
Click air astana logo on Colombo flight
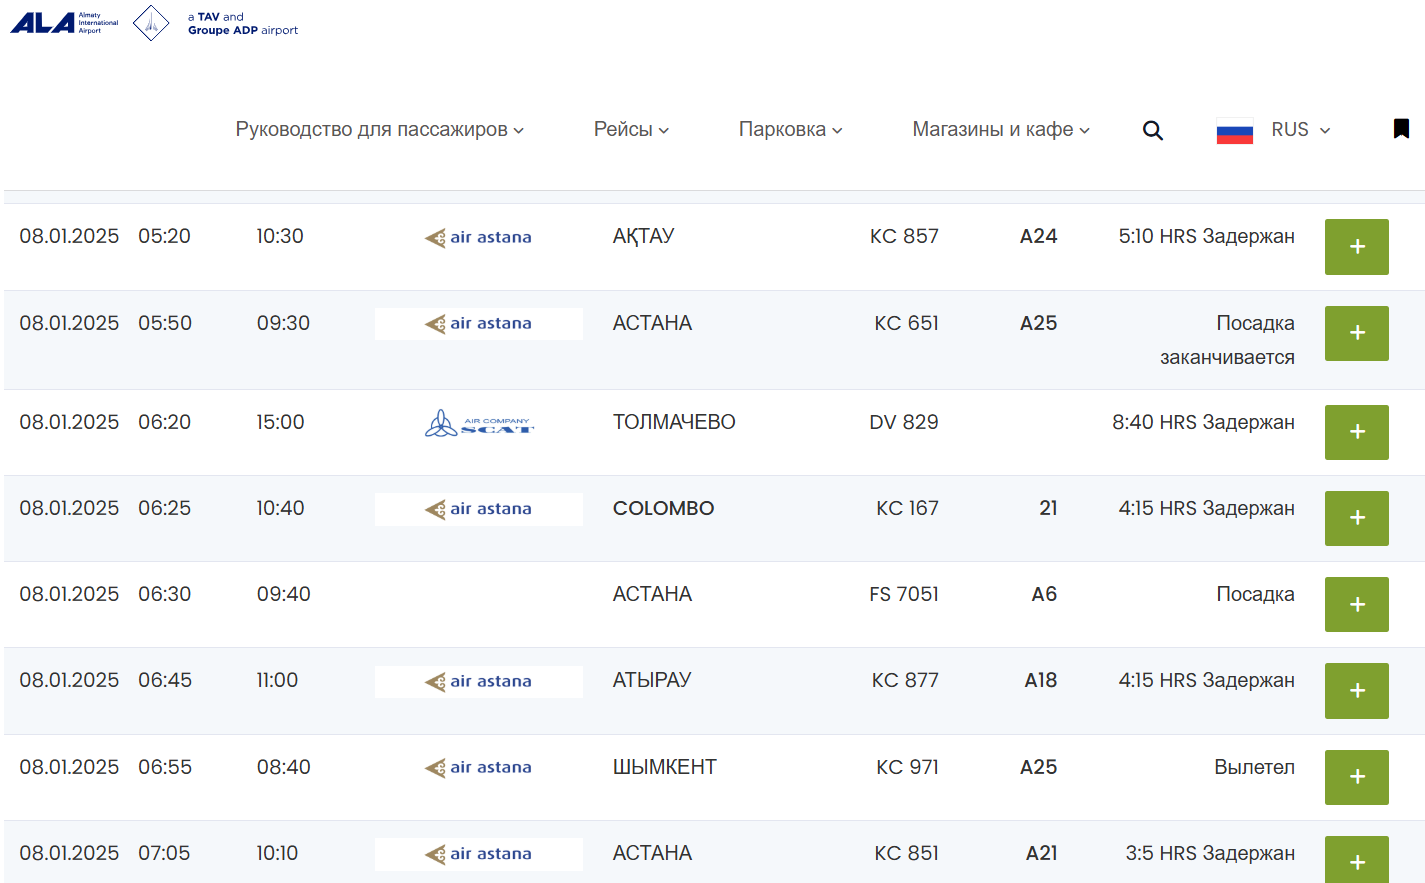pyautogui.click(x=478, y=509)
